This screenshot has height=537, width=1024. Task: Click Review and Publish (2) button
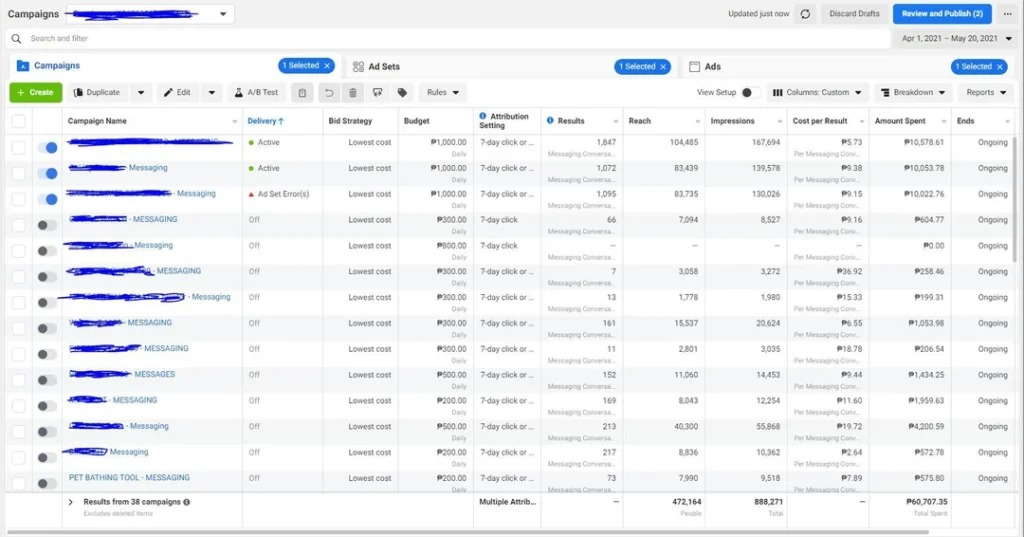click(942, 14)
